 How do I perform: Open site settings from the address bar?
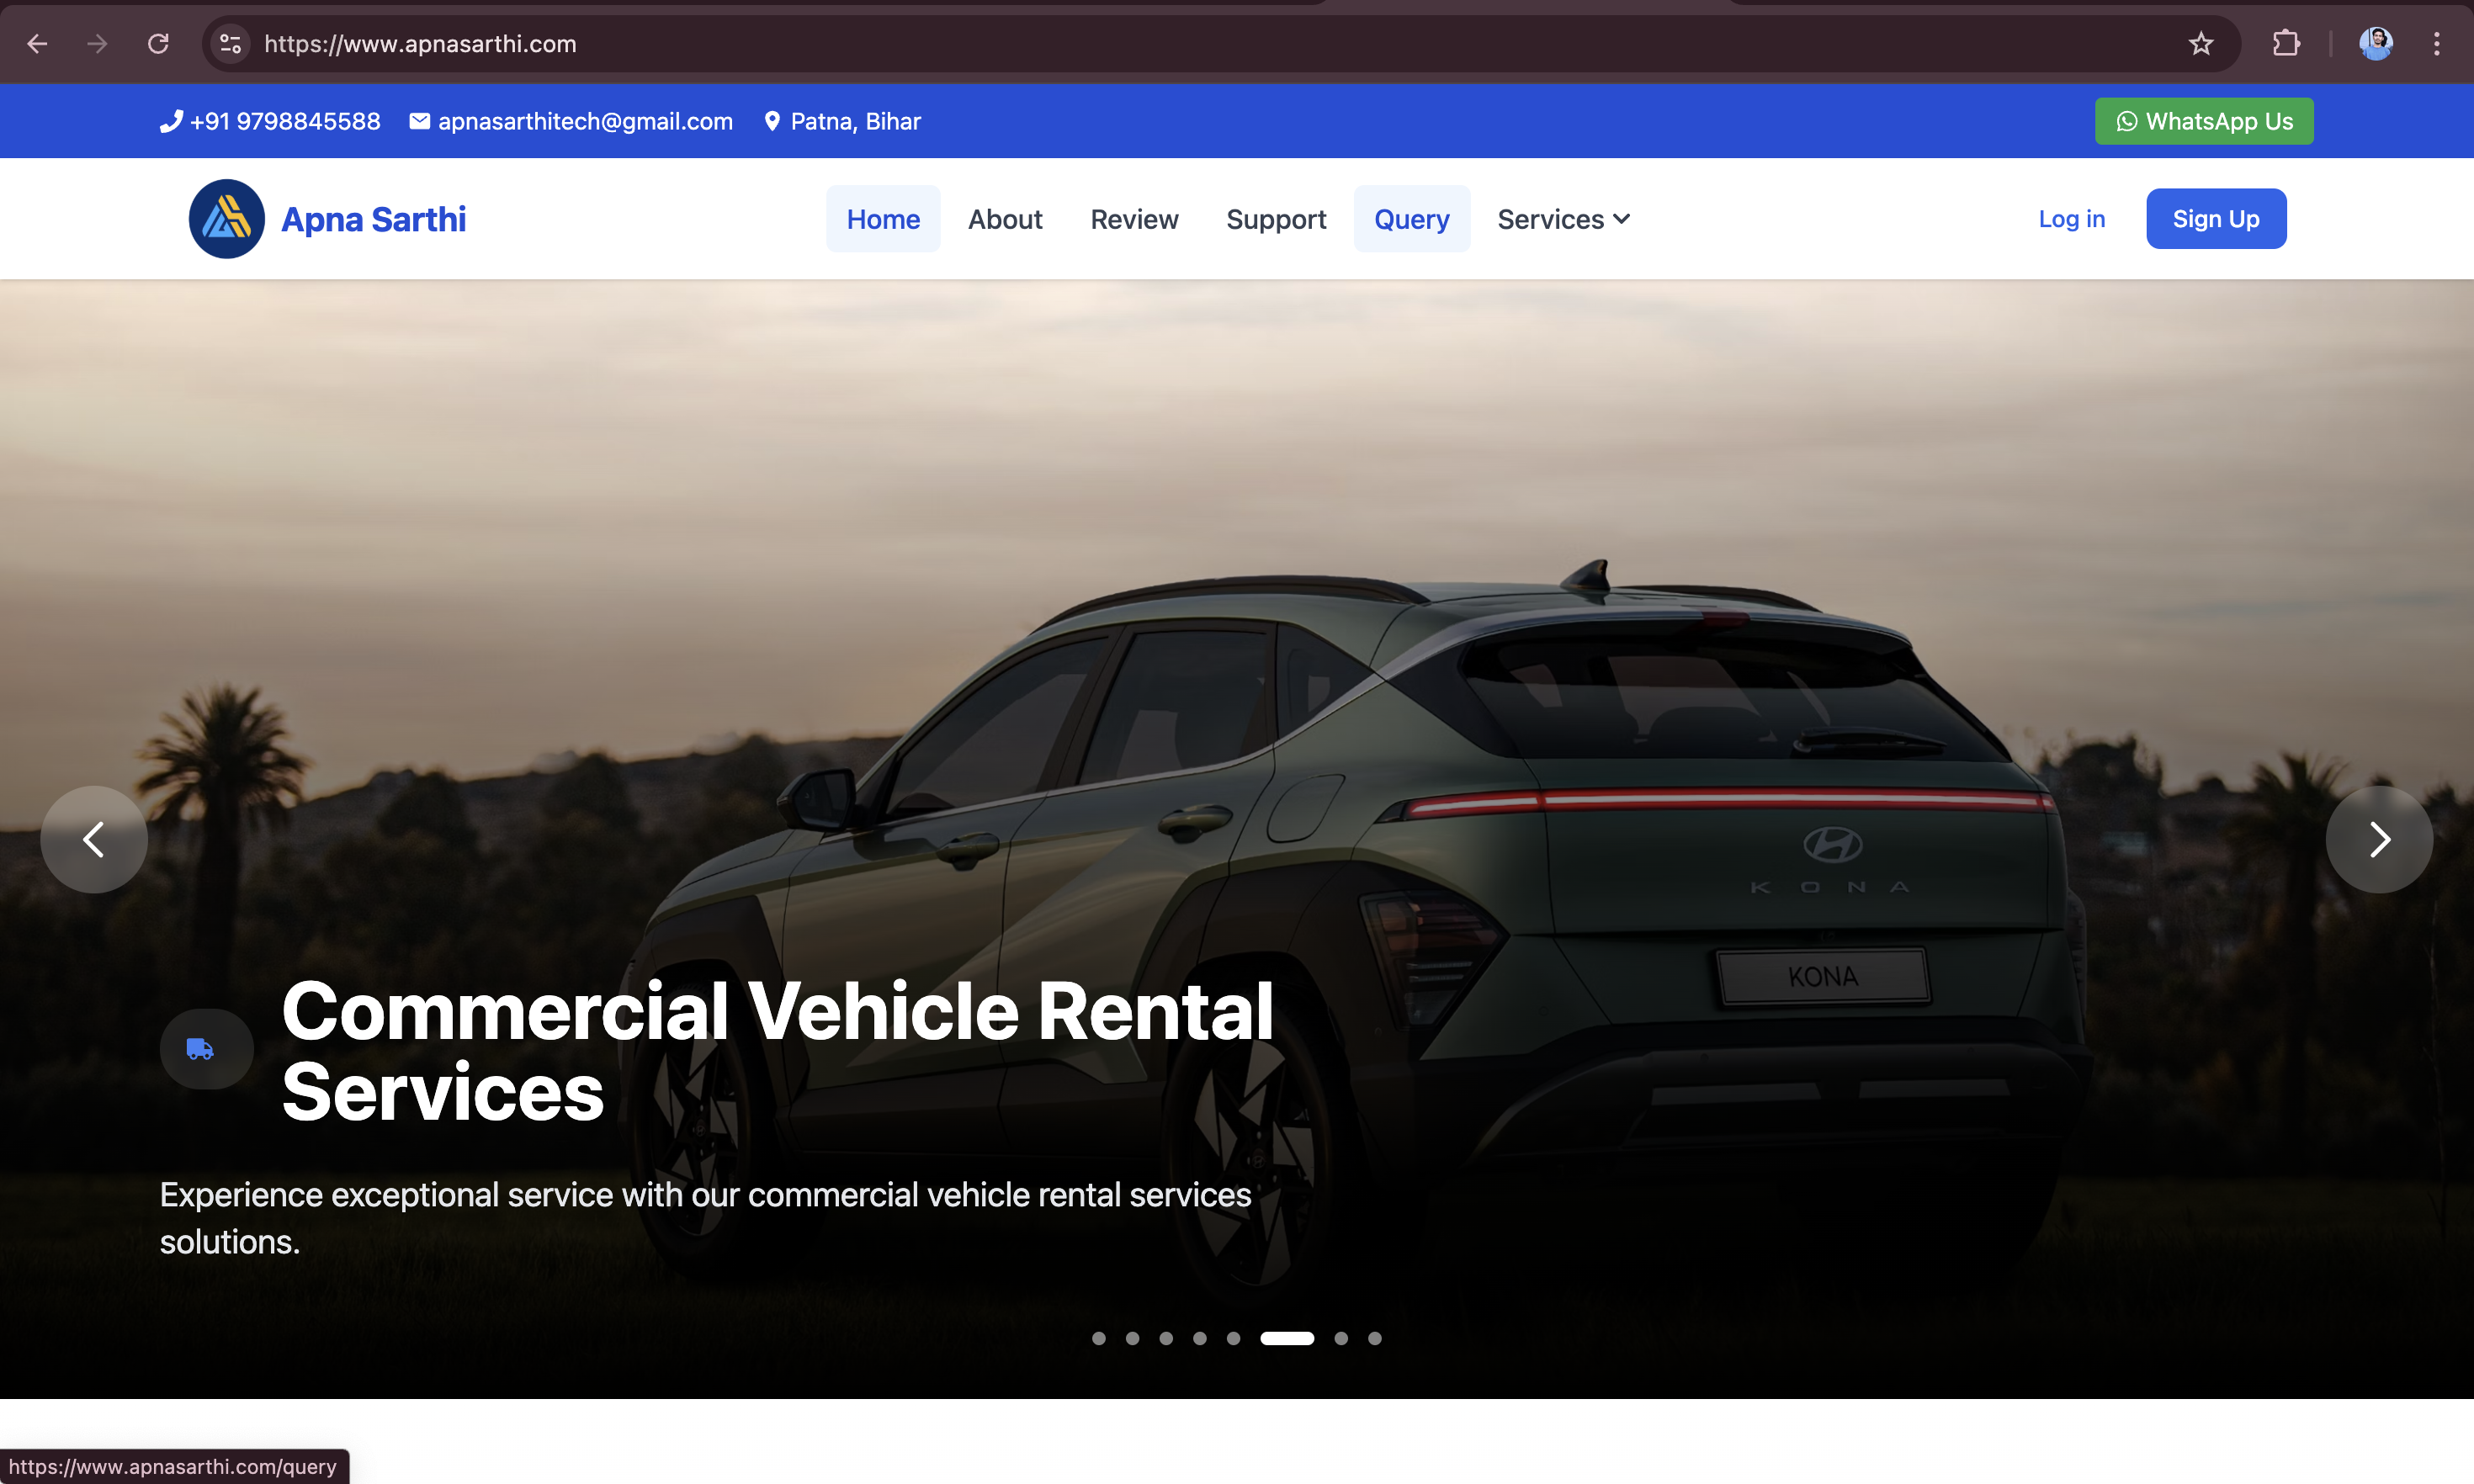click(x=229, y=43)
